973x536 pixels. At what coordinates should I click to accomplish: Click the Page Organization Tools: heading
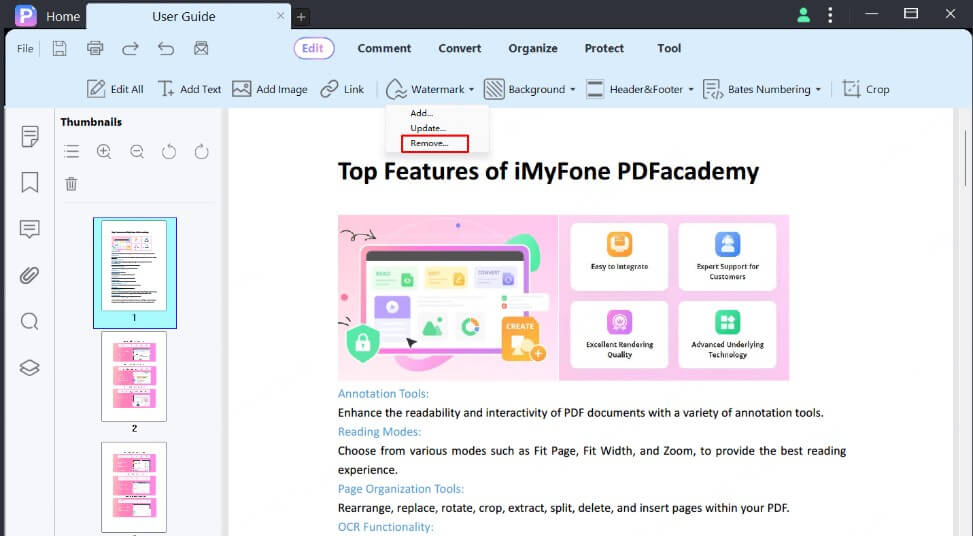[401, 489]
